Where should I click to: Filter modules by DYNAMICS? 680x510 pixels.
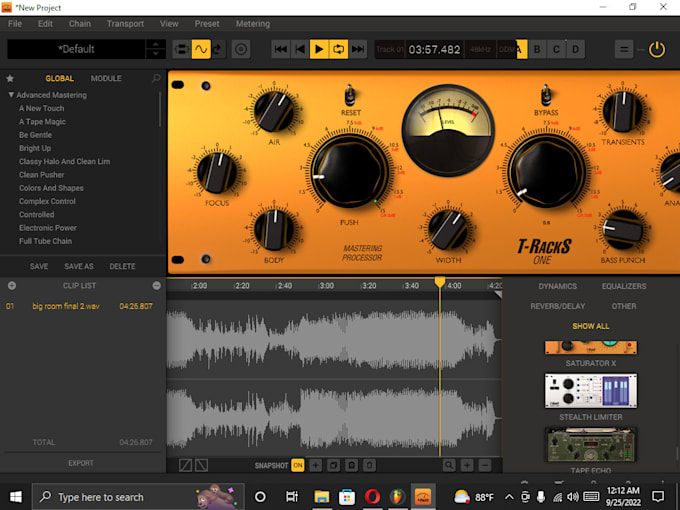(558, 286)
